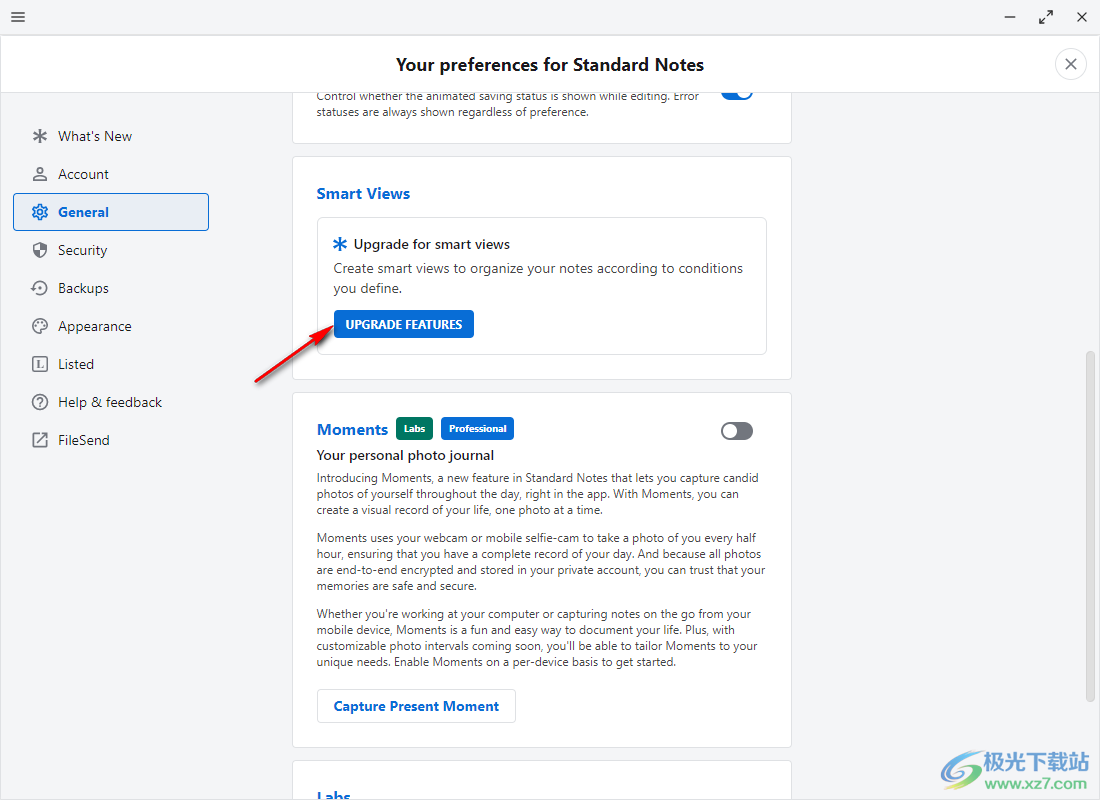Click the Labs badge next to Moments
Screen dimensions: 1100x800
click(415, 429)
